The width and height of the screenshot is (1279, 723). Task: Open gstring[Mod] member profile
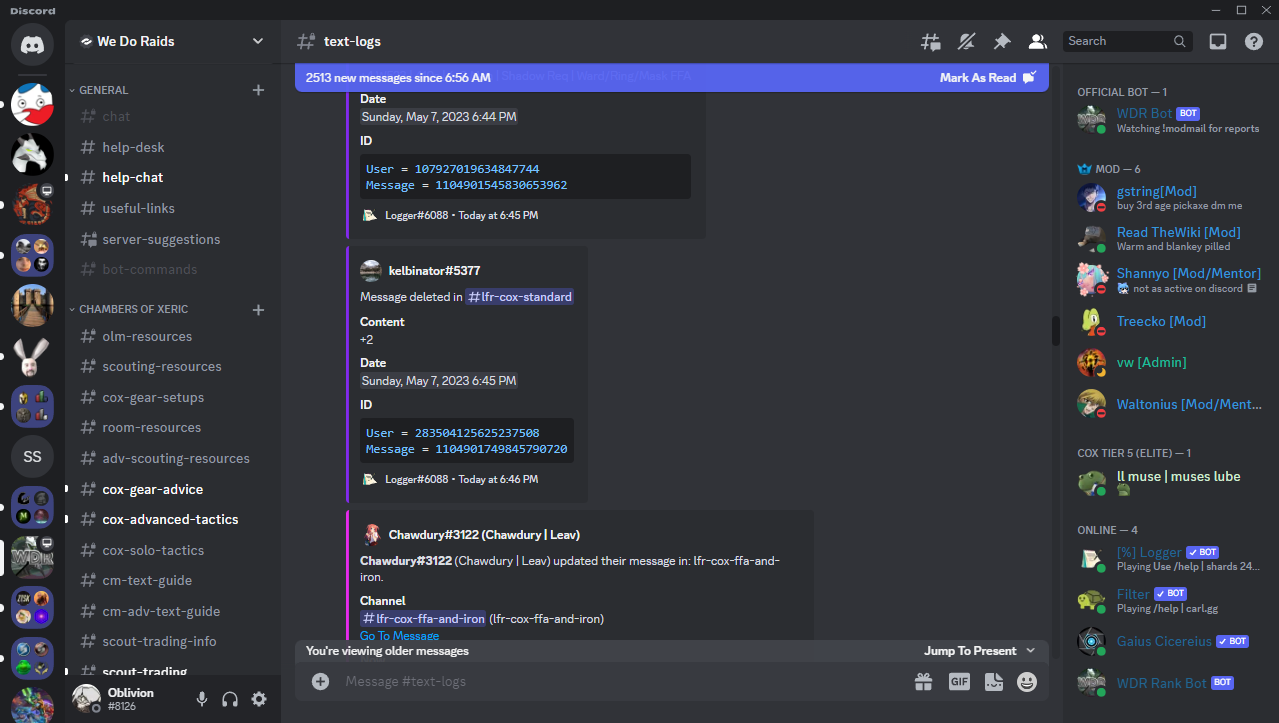[x=1168, y=198]
